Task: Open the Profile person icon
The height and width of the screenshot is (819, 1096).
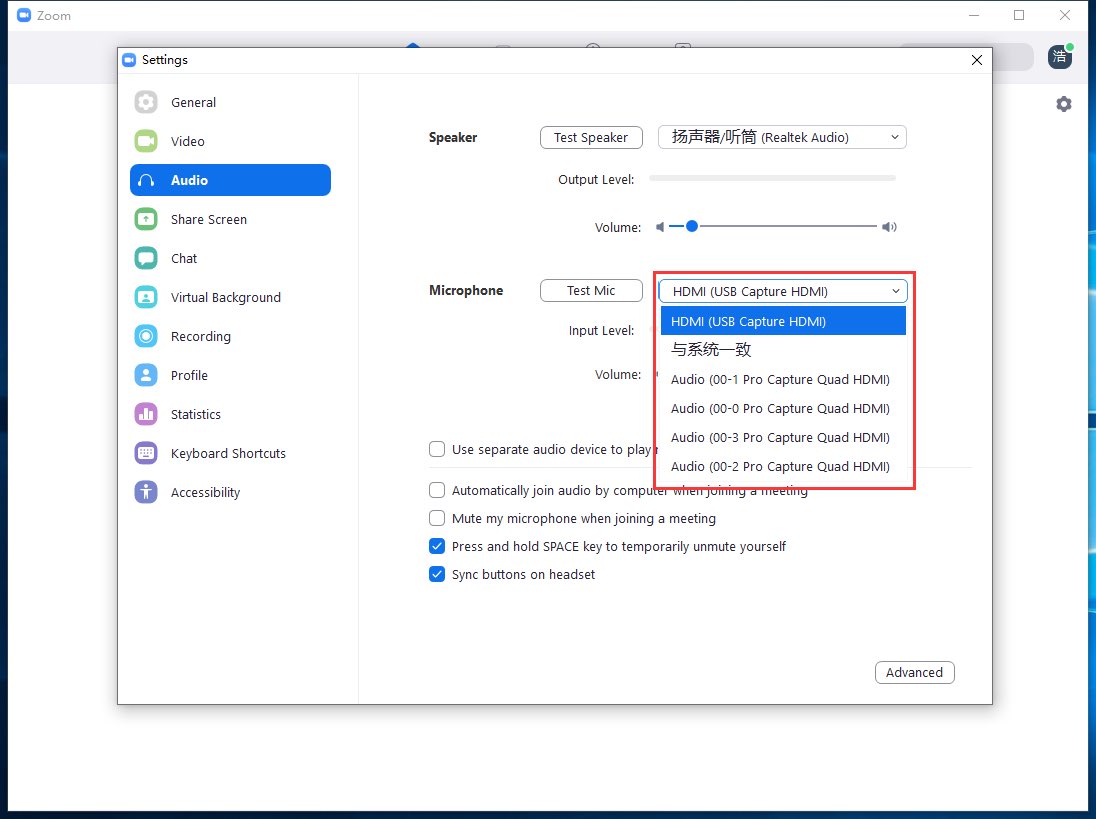Action: [x=146, y=375]
